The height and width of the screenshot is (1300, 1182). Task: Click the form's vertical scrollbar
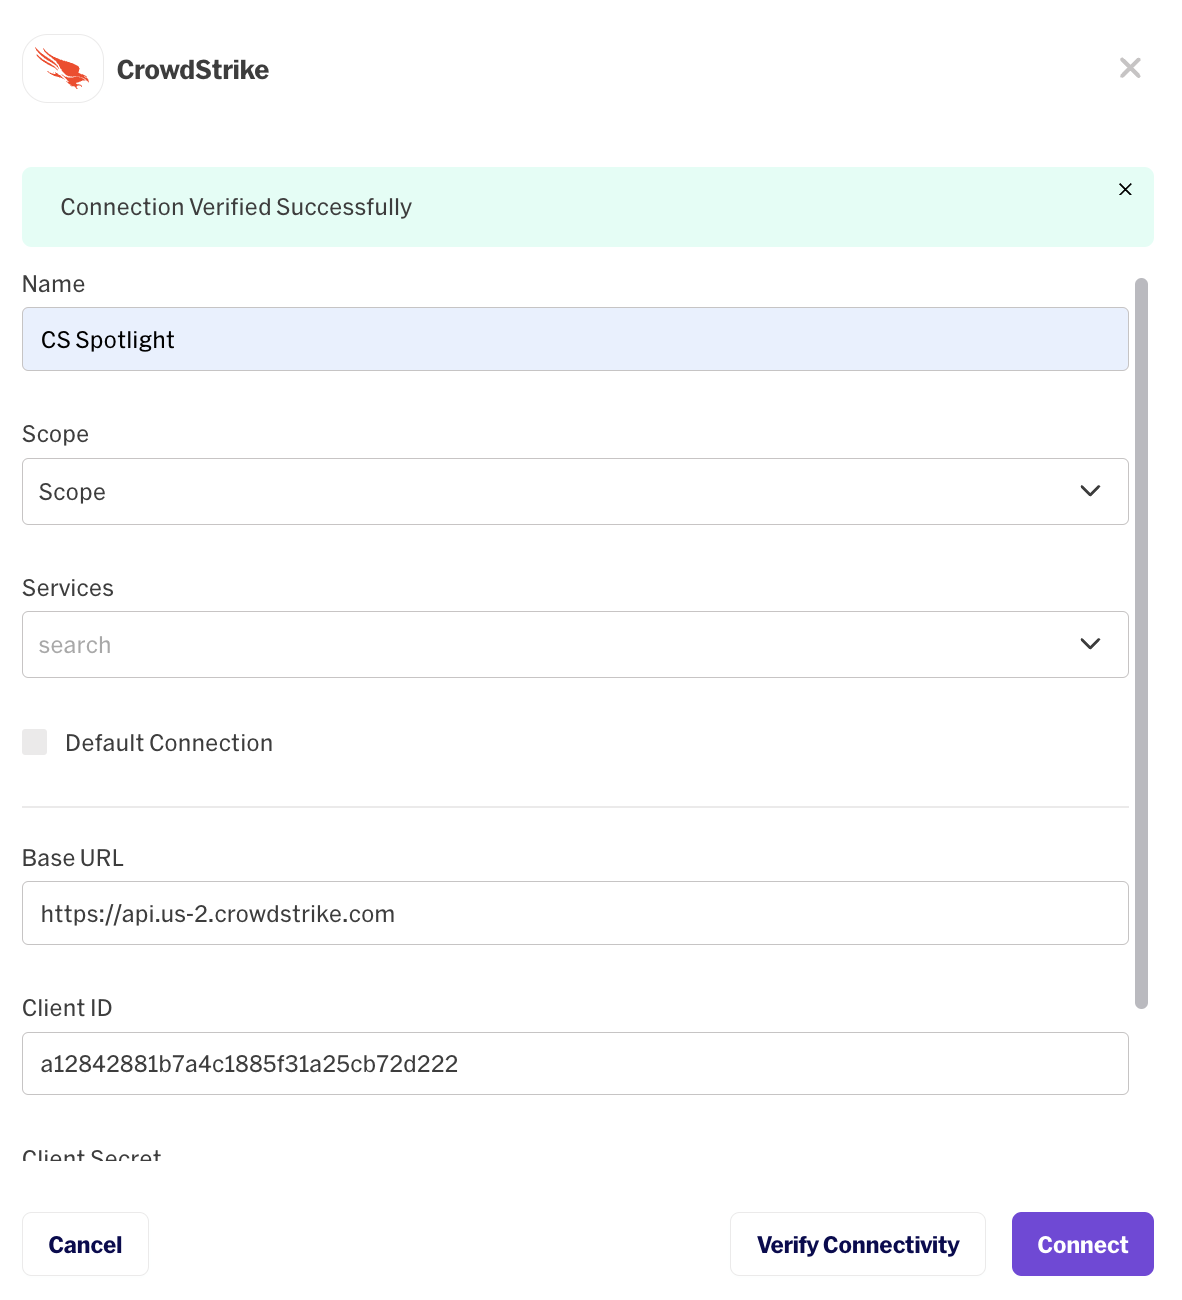click(x=1141, y=643)
